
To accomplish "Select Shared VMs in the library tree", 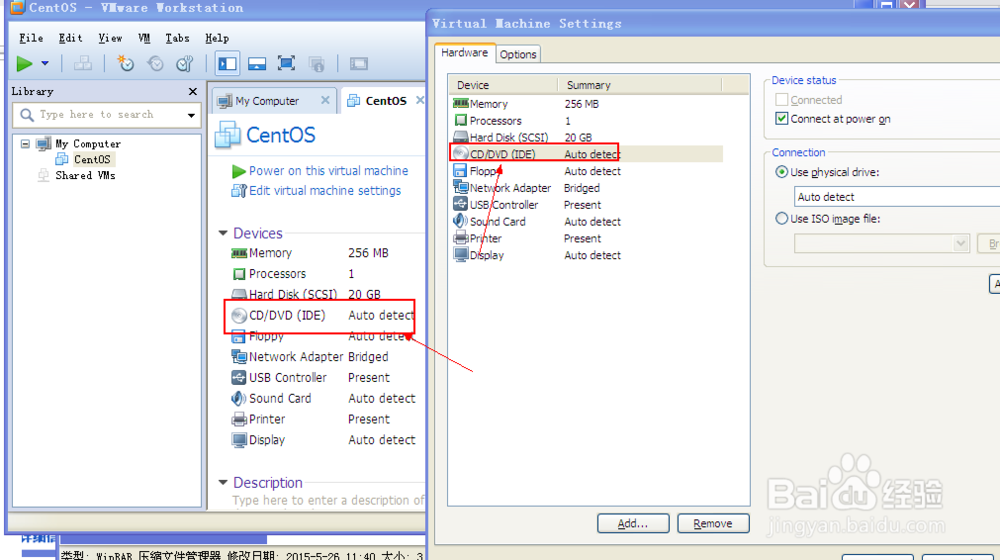I will point(85,175).
